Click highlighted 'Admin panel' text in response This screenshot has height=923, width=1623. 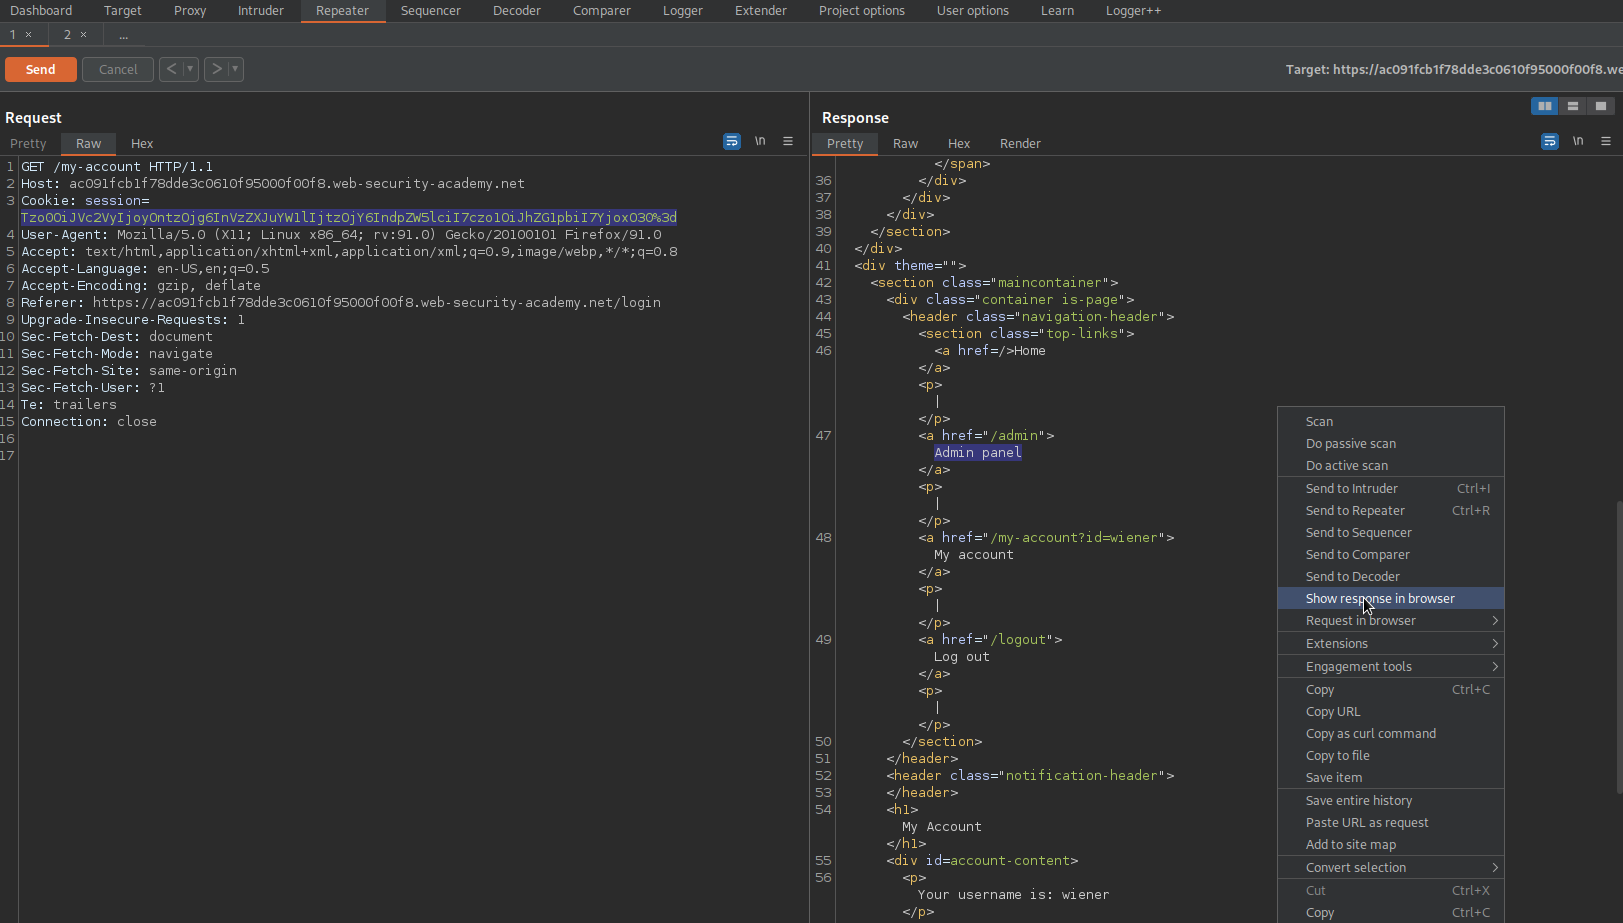[978, 453]
